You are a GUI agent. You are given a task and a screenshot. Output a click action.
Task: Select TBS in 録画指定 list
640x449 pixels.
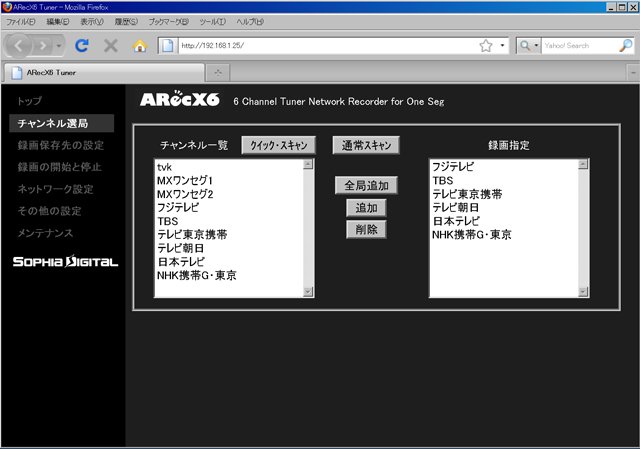(504, 180)
